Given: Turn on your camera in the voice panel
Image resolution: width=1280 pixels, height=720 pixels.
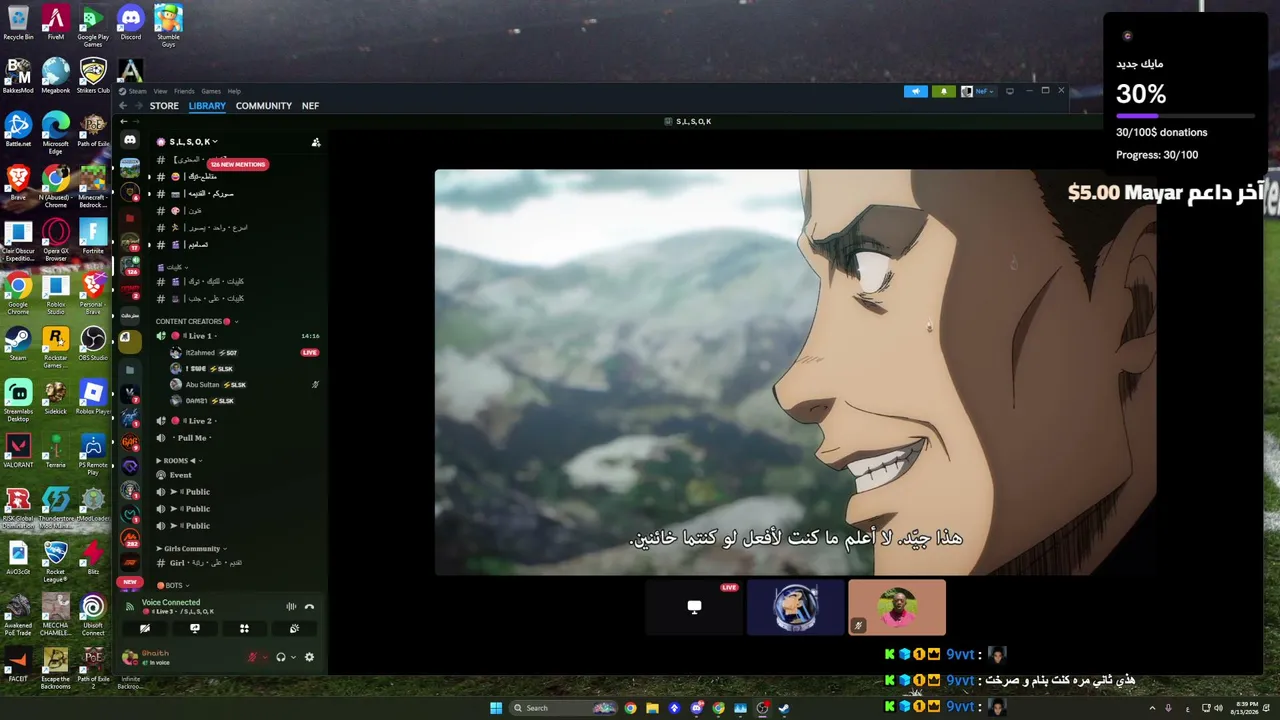Looking at the screenshot, I should tap(145, 629).
